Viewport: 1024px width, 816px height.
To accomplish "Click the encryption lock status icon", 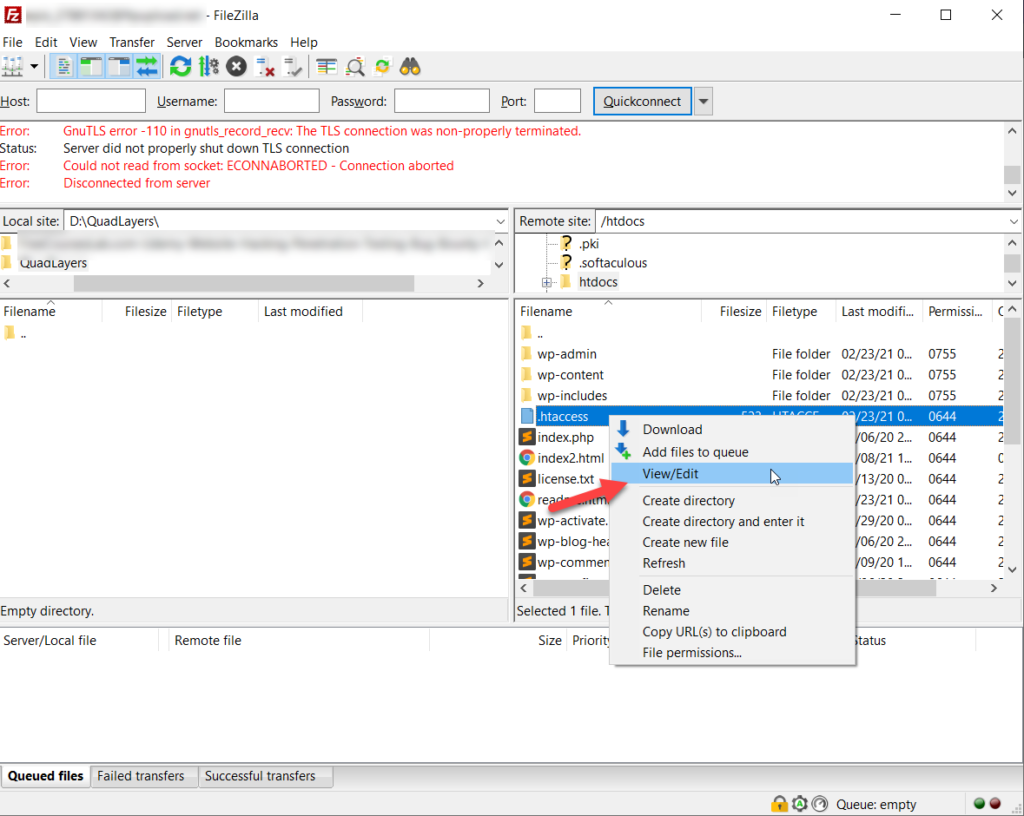I will point(778,804).
